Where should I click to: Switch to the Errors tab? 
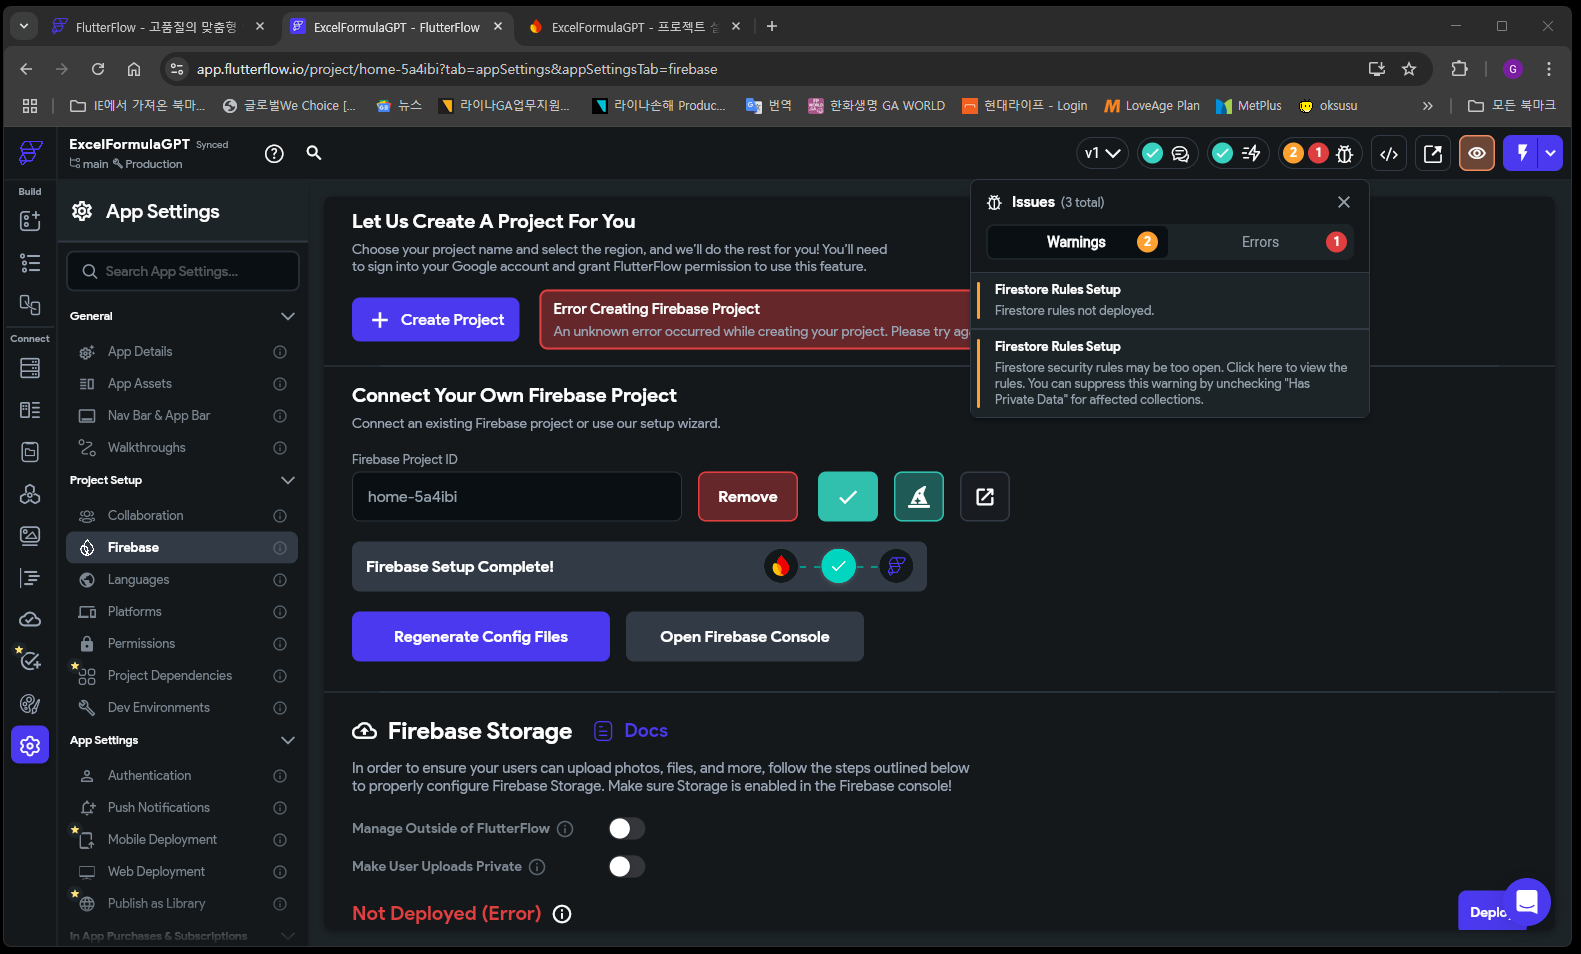click(1262, 242)
